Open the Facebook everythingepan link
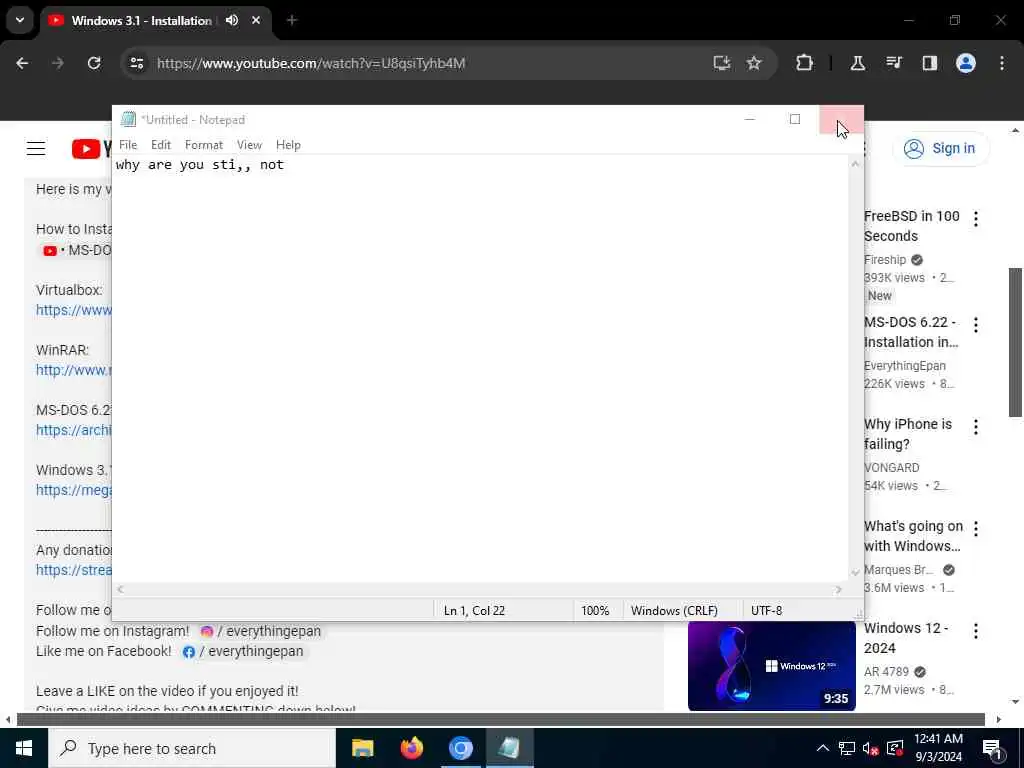Screen dimensions: 1024x768 coord(243,651)
